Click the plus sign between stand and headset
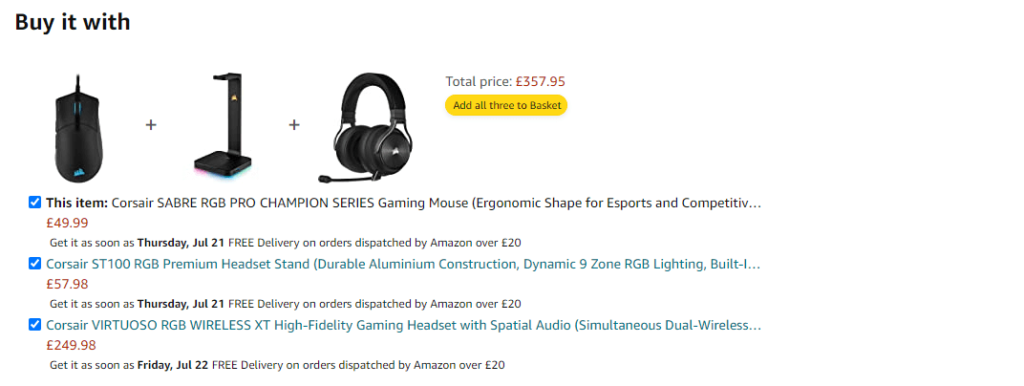This screenshot has height=386, width=1024. click(x=295, y=125)
